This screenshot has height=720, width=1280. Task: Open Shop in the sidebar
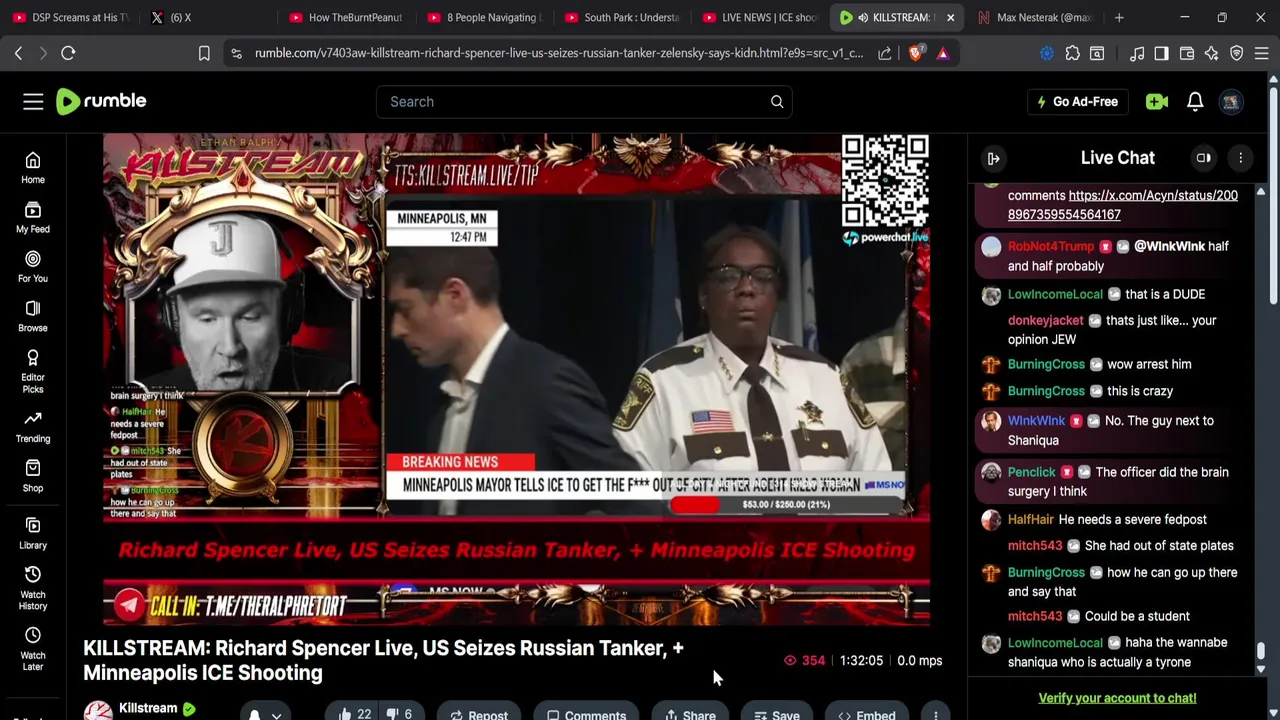(33, 476)
